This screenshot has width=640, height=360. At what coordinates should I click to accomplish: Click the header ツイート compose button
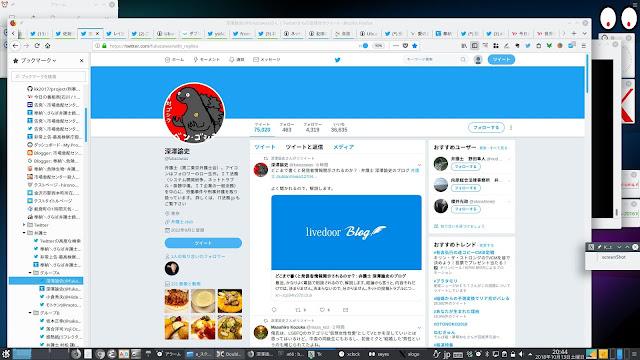pos(501,60)
